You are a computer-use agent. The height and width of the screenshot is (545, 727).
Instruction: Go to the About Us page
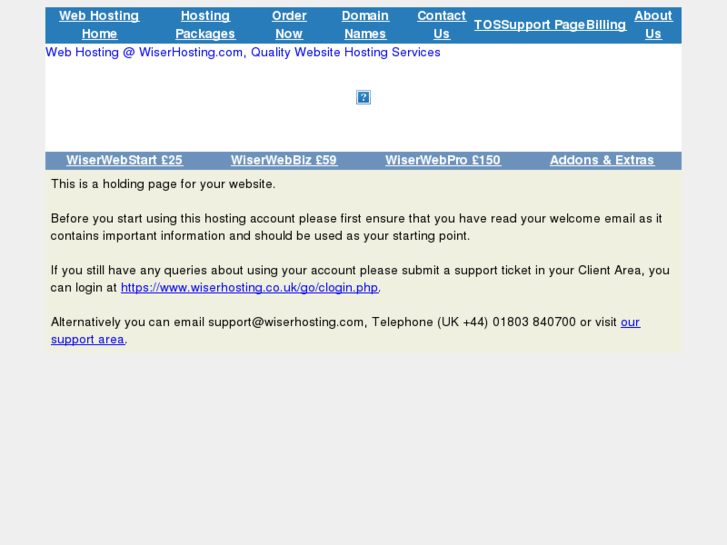pyautogui.click(x=653, y=25)
